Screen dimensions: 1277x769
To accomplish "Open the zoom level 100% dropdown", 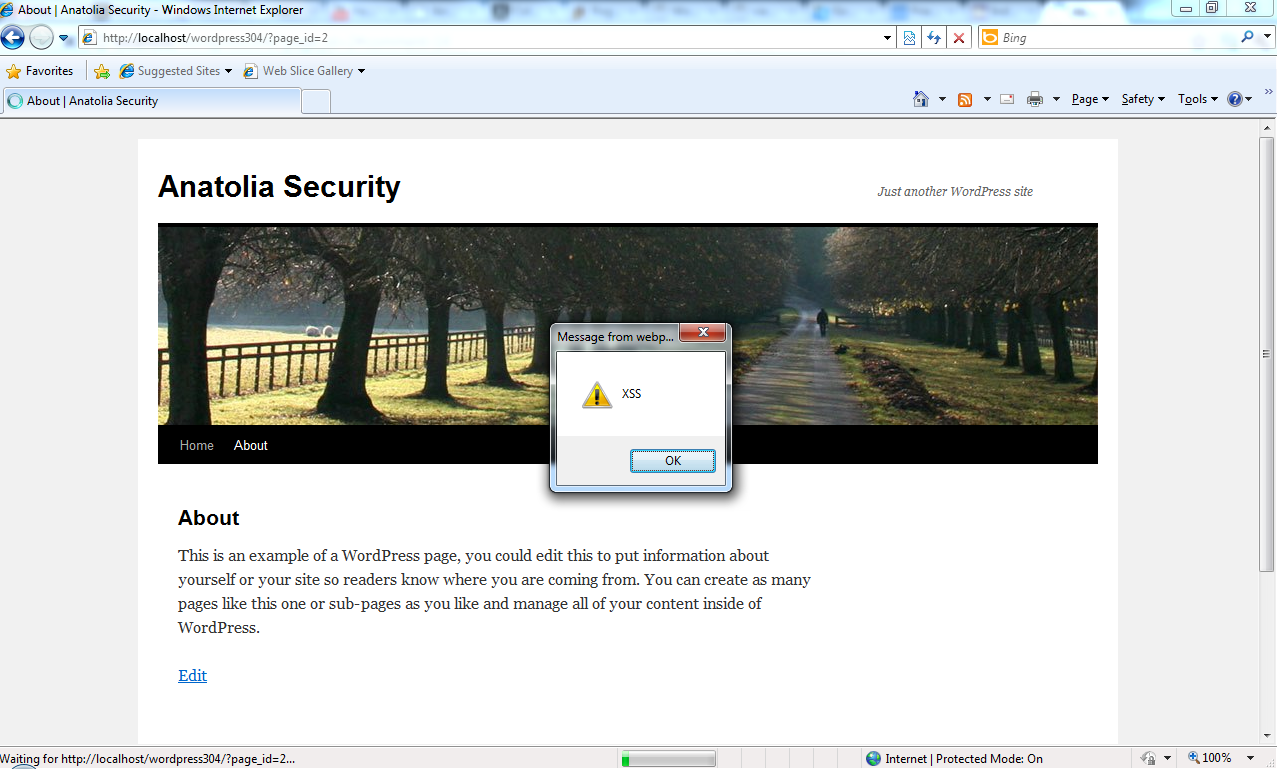I will (x=1252, y=758).
